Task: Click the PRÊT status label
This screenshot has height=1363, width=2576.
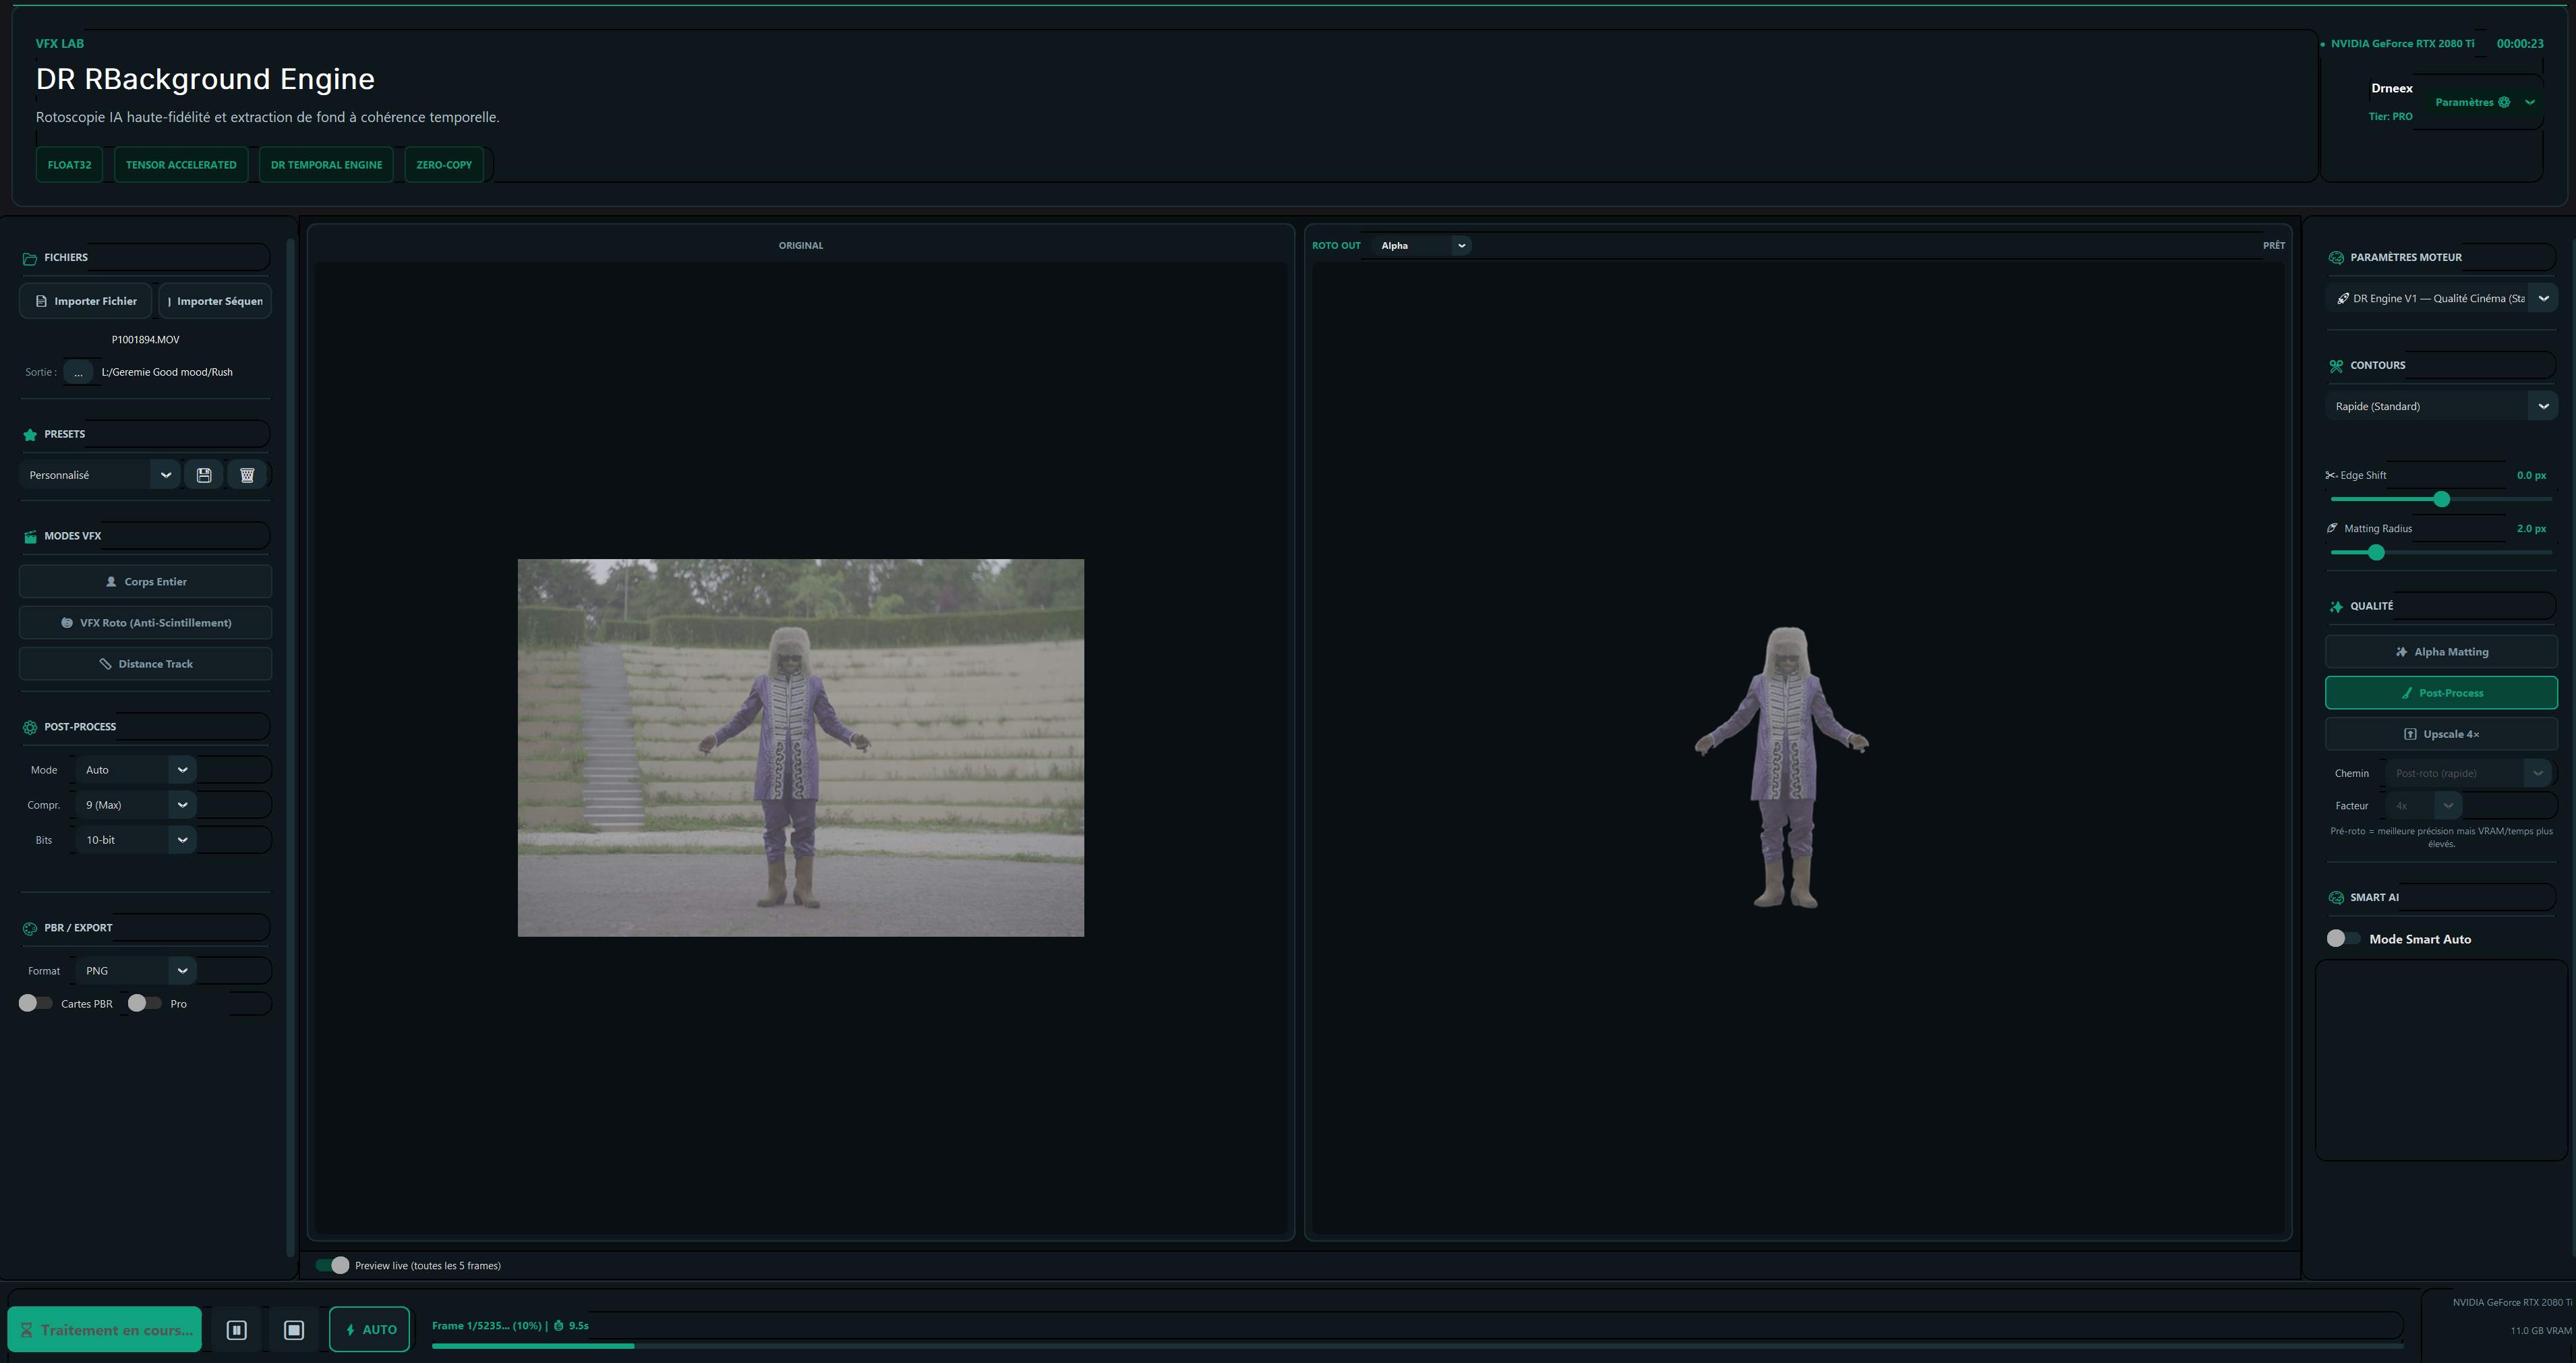Action: [x=2274, y=246]
